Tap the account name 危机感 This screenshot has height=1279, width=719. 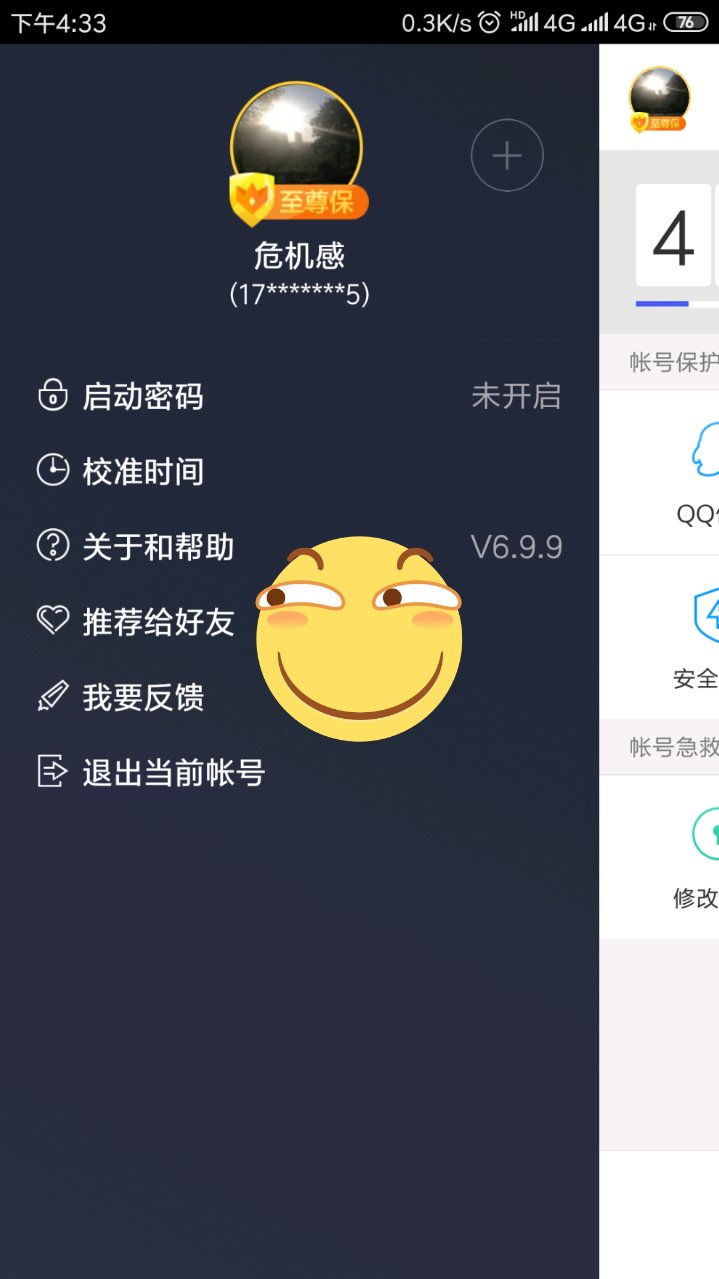(x=299, y=255)
